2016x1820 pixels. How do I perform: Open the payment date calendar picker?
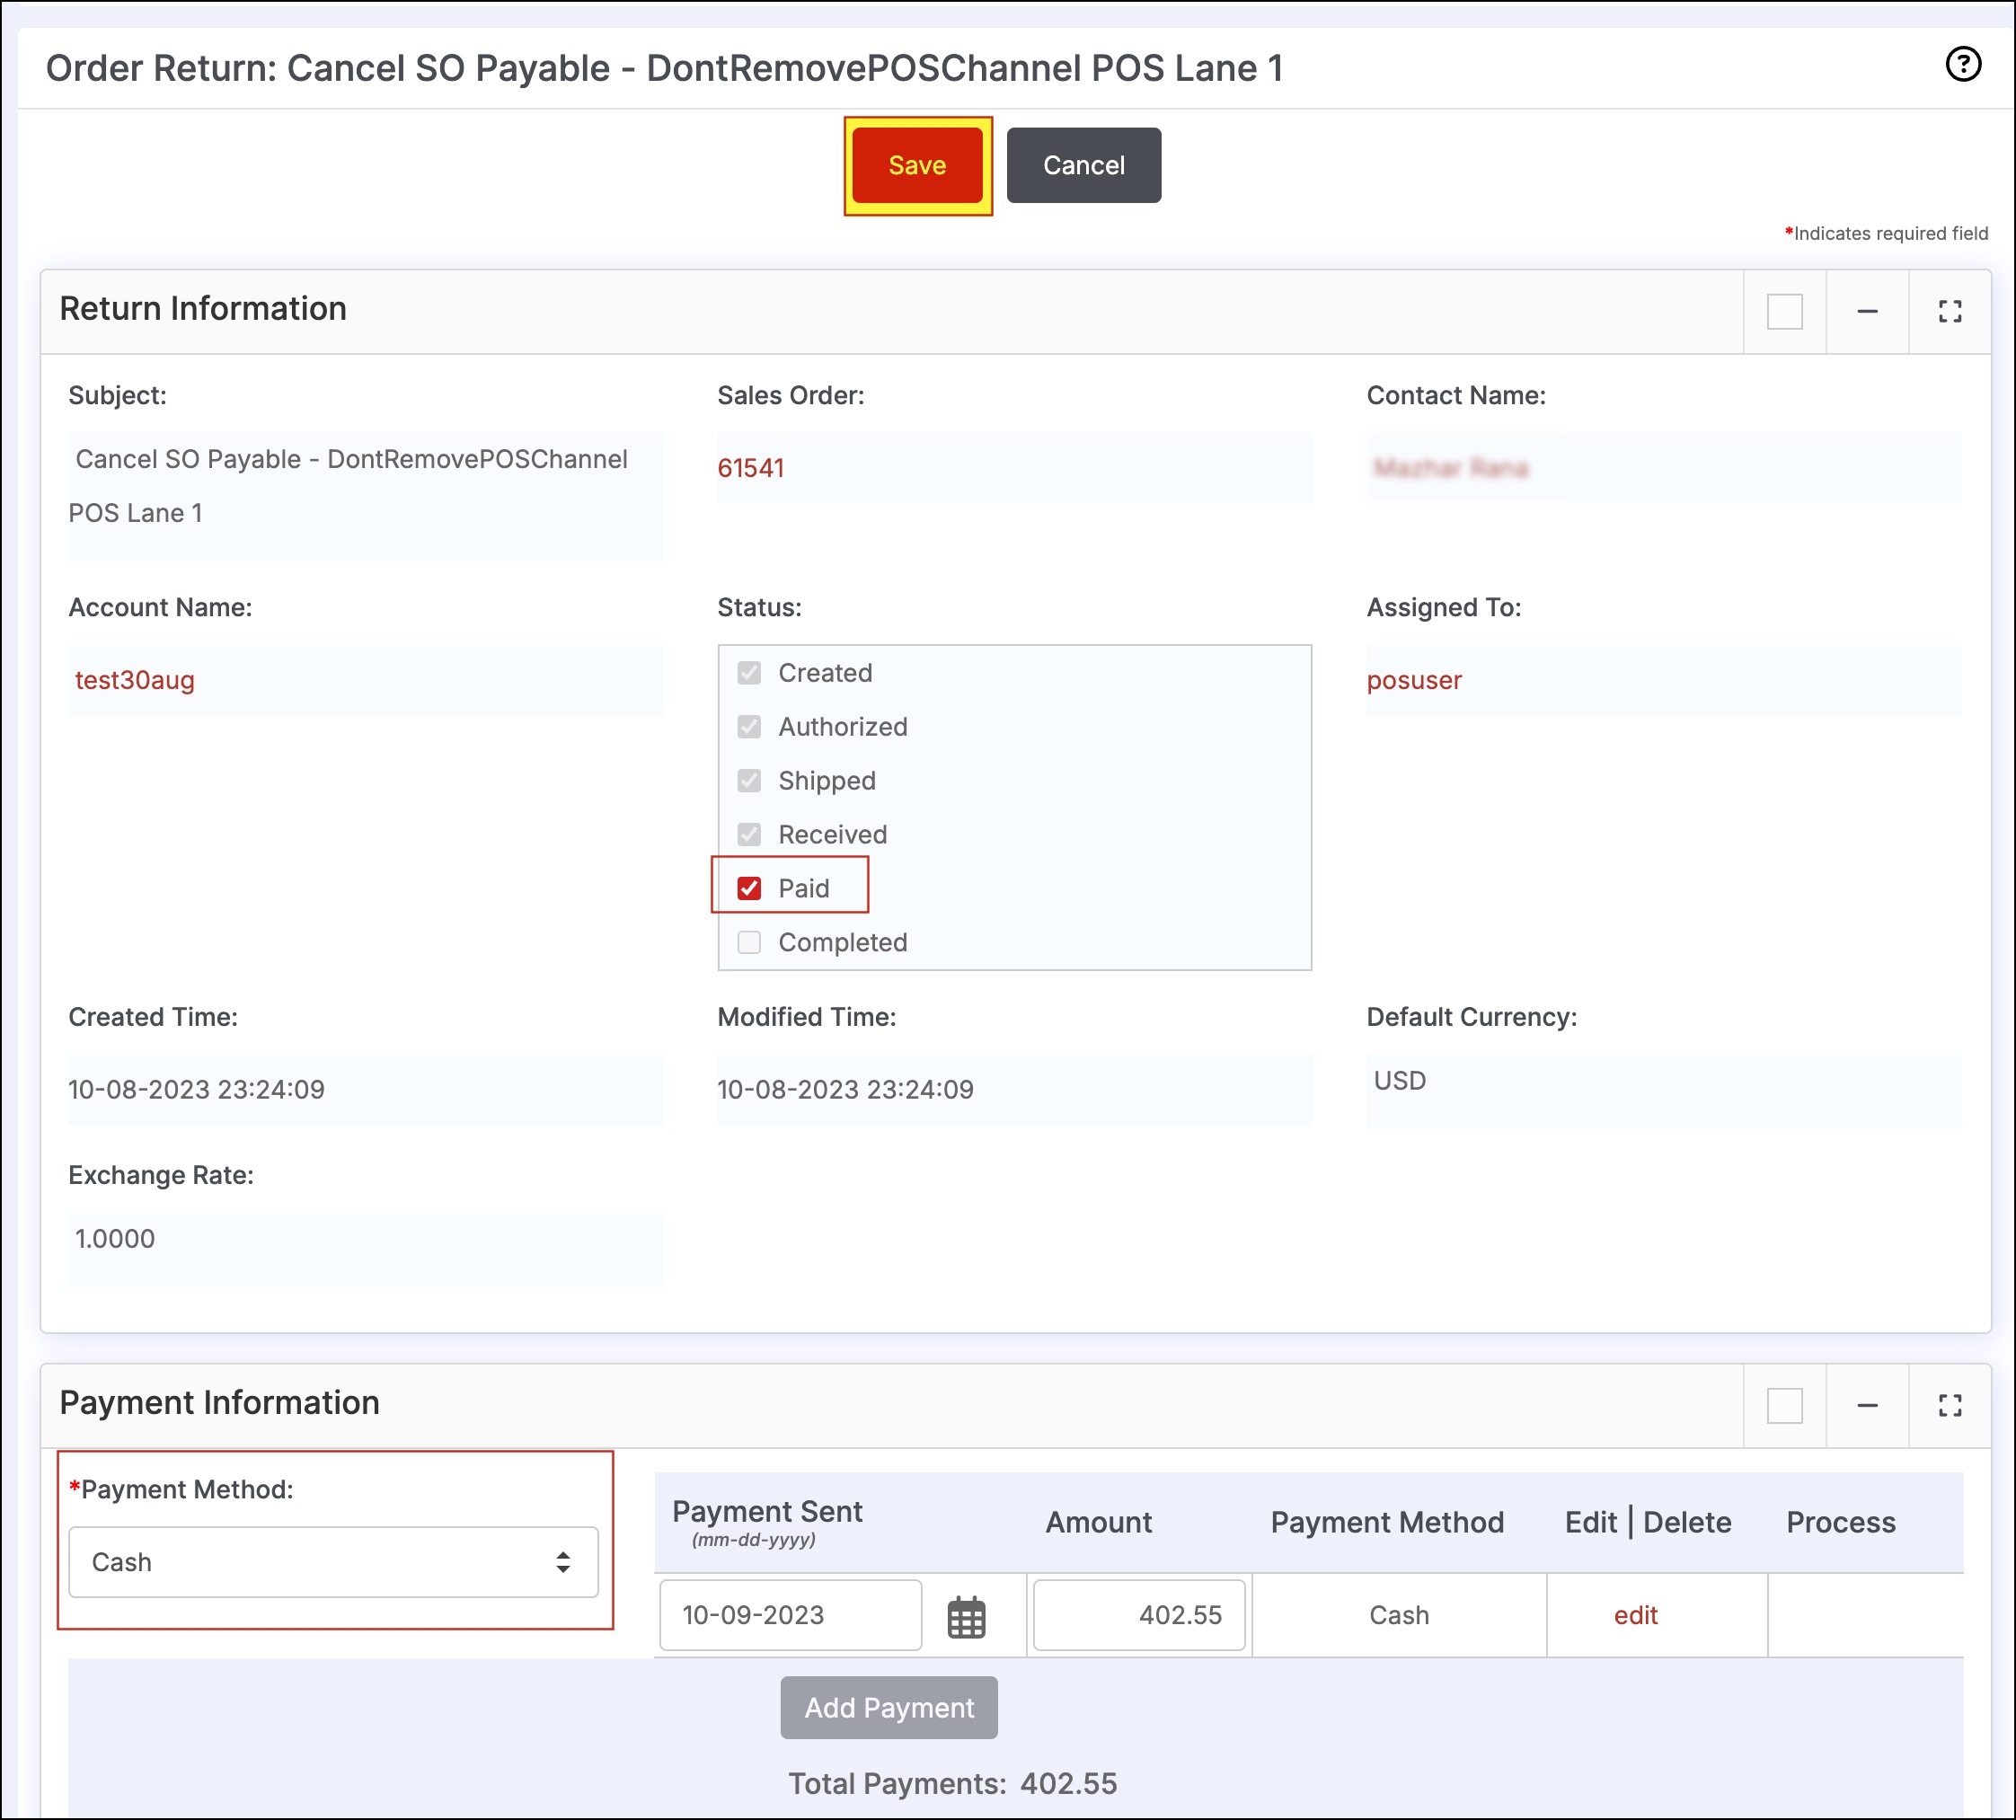966,1617
